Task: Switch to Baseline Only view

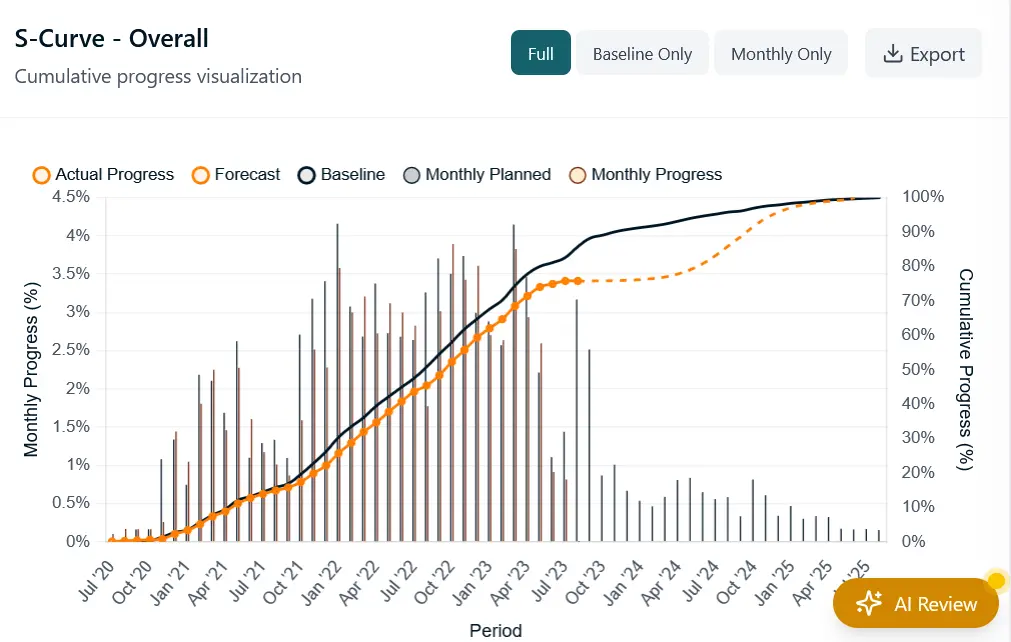Action: pos(642,53)
